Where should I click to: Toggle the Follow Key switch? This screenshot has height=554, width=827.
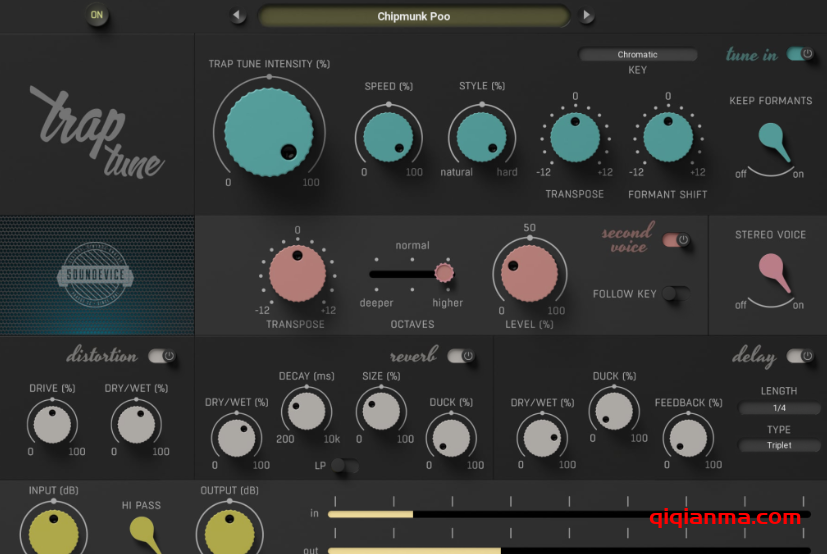click(x=676, y=293)
